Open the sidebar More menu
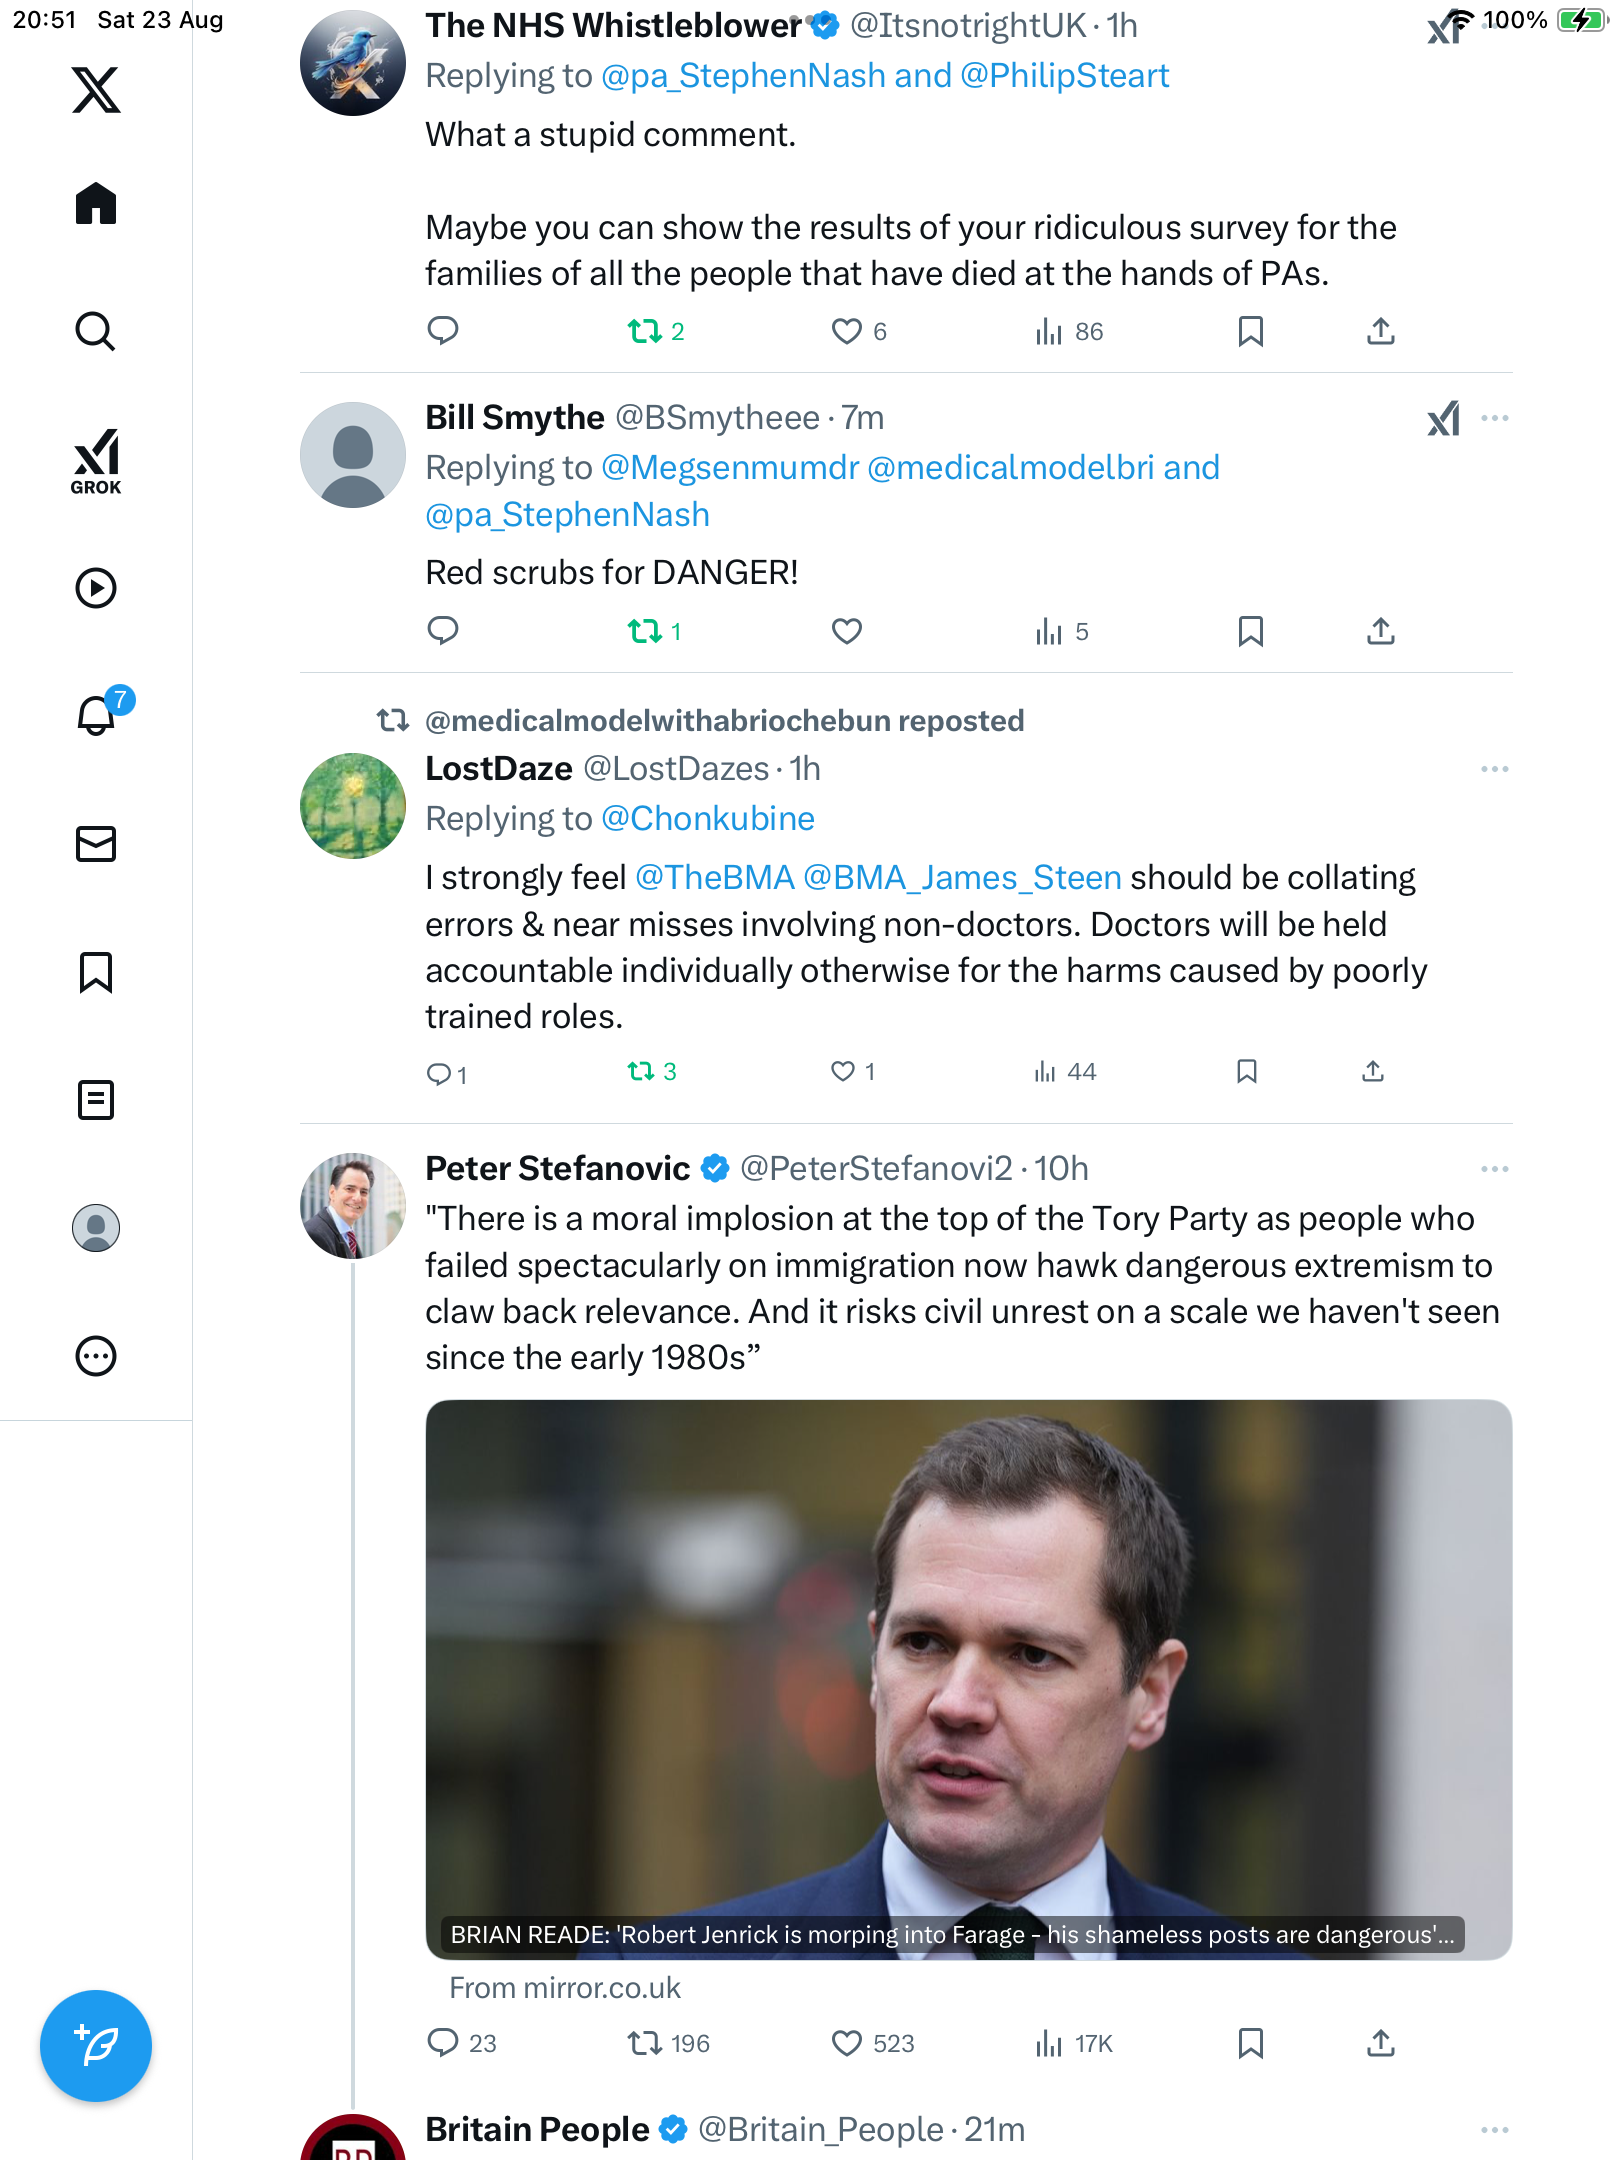 point(96,1356)
